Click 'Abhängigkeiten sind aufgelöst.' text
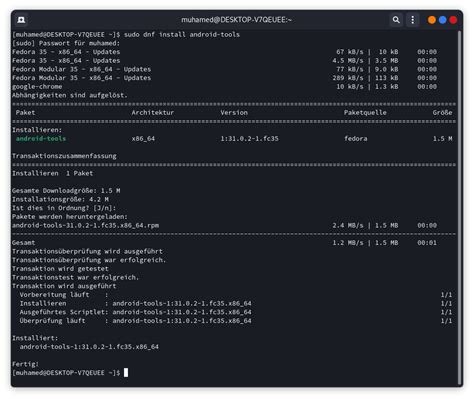This screenshot has height=399, width=474. 70,95
